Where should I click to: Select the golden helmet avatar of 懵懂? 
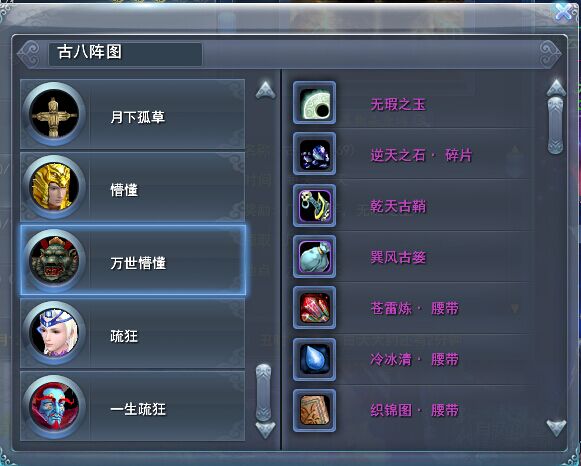point(54,187)
